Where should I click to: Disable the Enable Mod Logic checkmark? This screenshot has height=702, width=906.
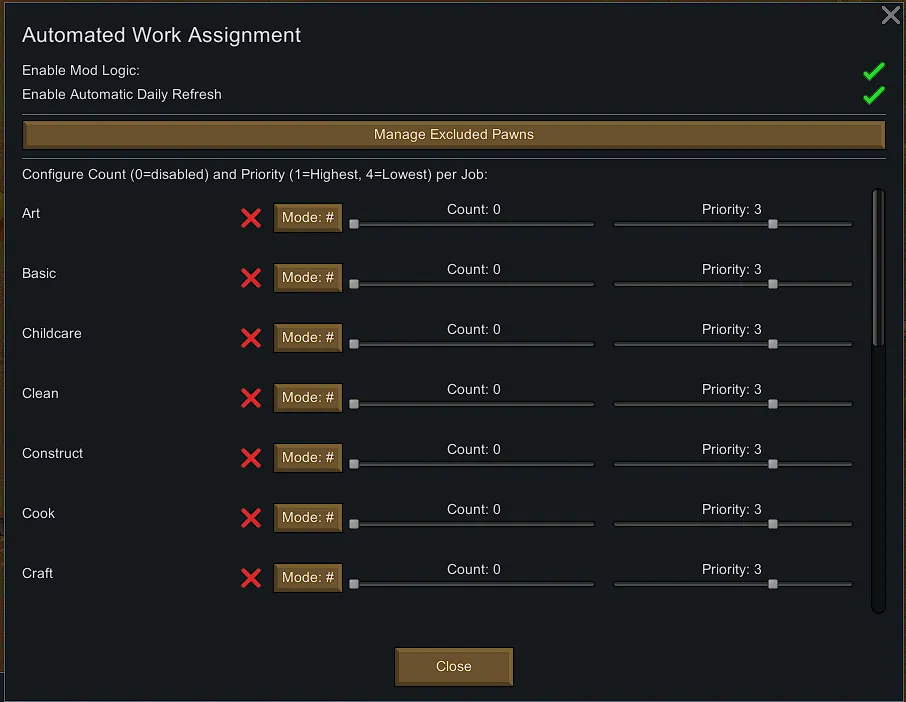pos(874,71)
